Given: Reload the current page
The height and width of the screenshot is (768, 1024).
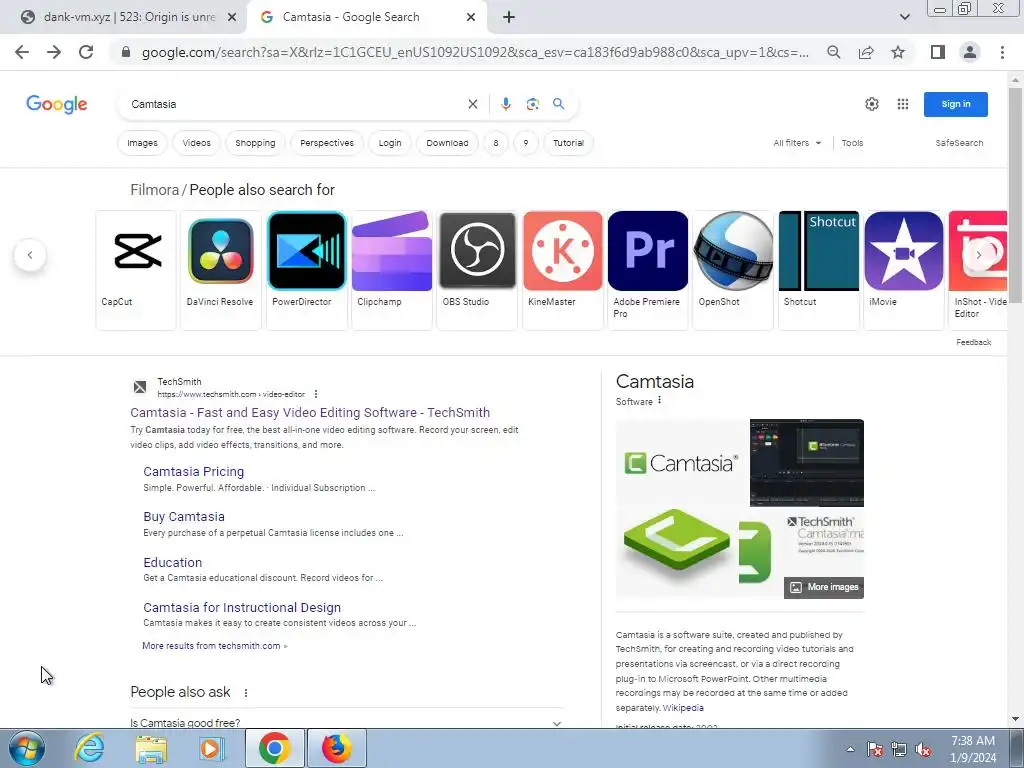Looking at the screenshot, I should click(86, 52).
